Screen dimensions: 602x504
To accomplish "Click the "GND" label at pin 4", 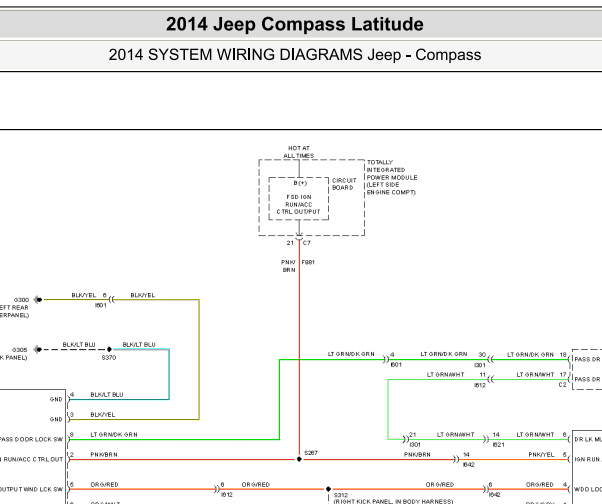I will pos(56,399).
